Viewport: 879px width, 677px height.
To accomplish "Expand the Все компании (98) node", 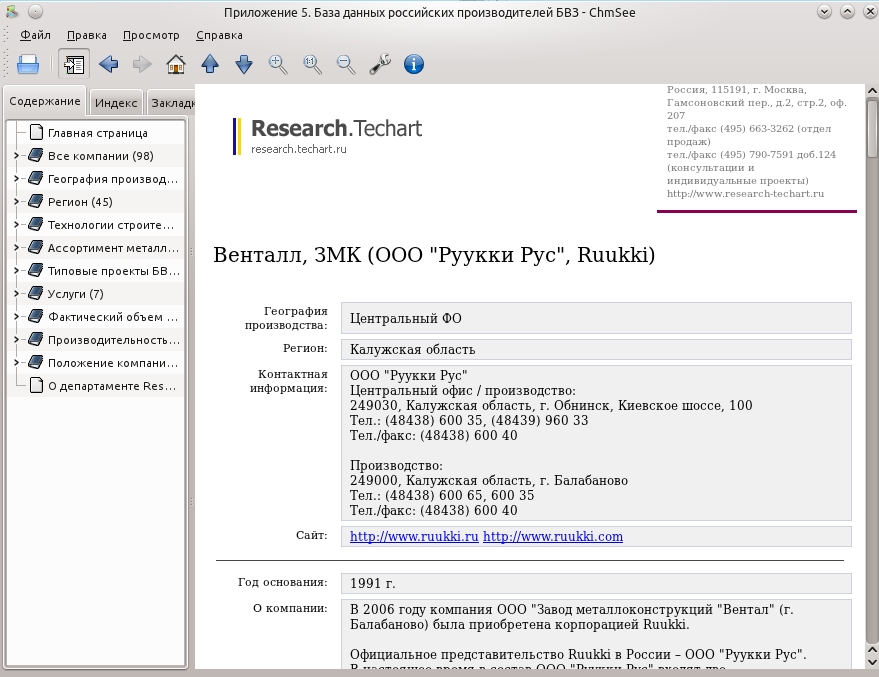I will click(x=16, y=156).
